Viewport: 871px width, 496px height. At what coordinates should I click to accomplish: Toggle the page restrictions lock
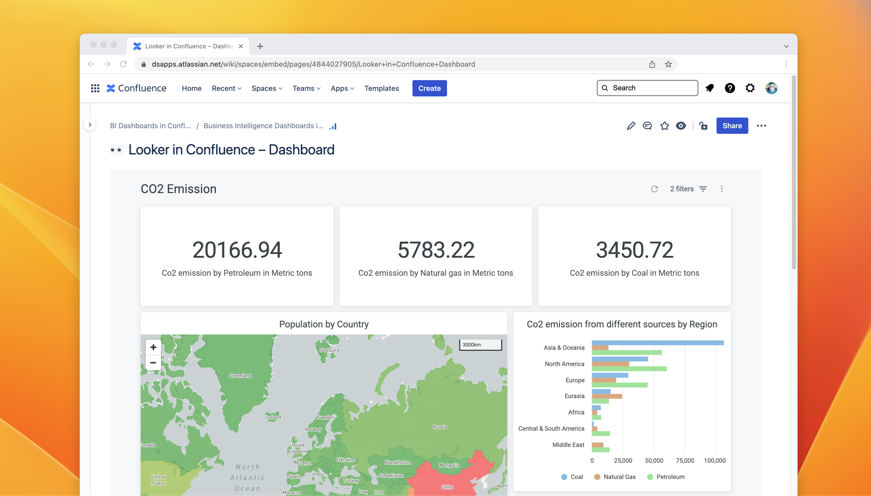(703, 126)
